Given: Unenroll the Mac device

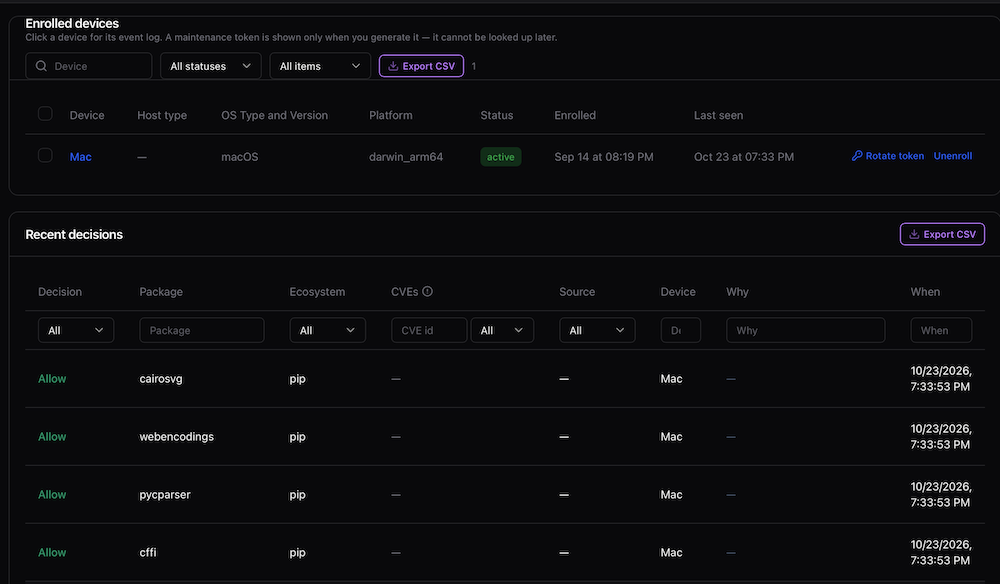Looking at the screenshot, I should coord(953,156).
